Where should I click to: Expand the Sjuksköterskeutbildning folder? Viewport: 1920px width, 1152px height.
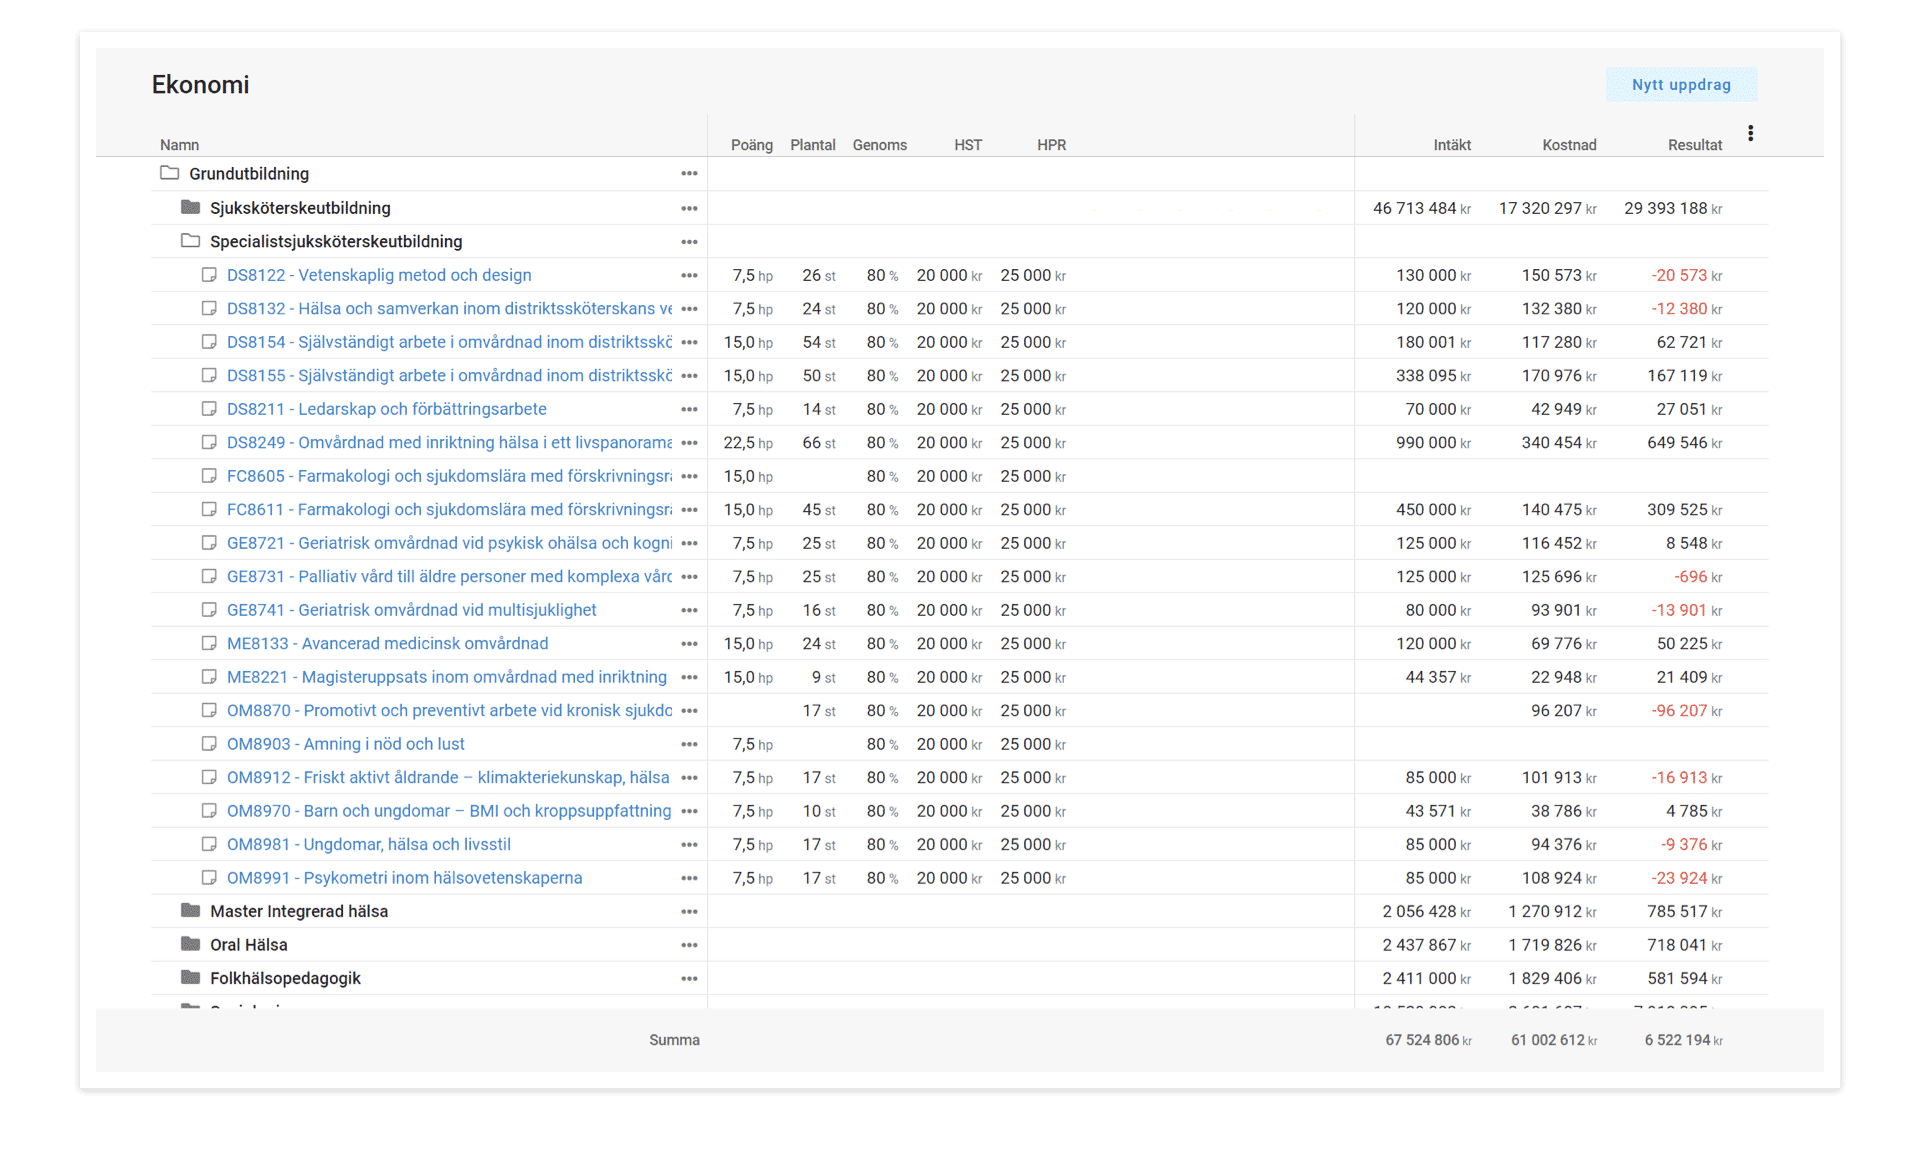point(190,207)
